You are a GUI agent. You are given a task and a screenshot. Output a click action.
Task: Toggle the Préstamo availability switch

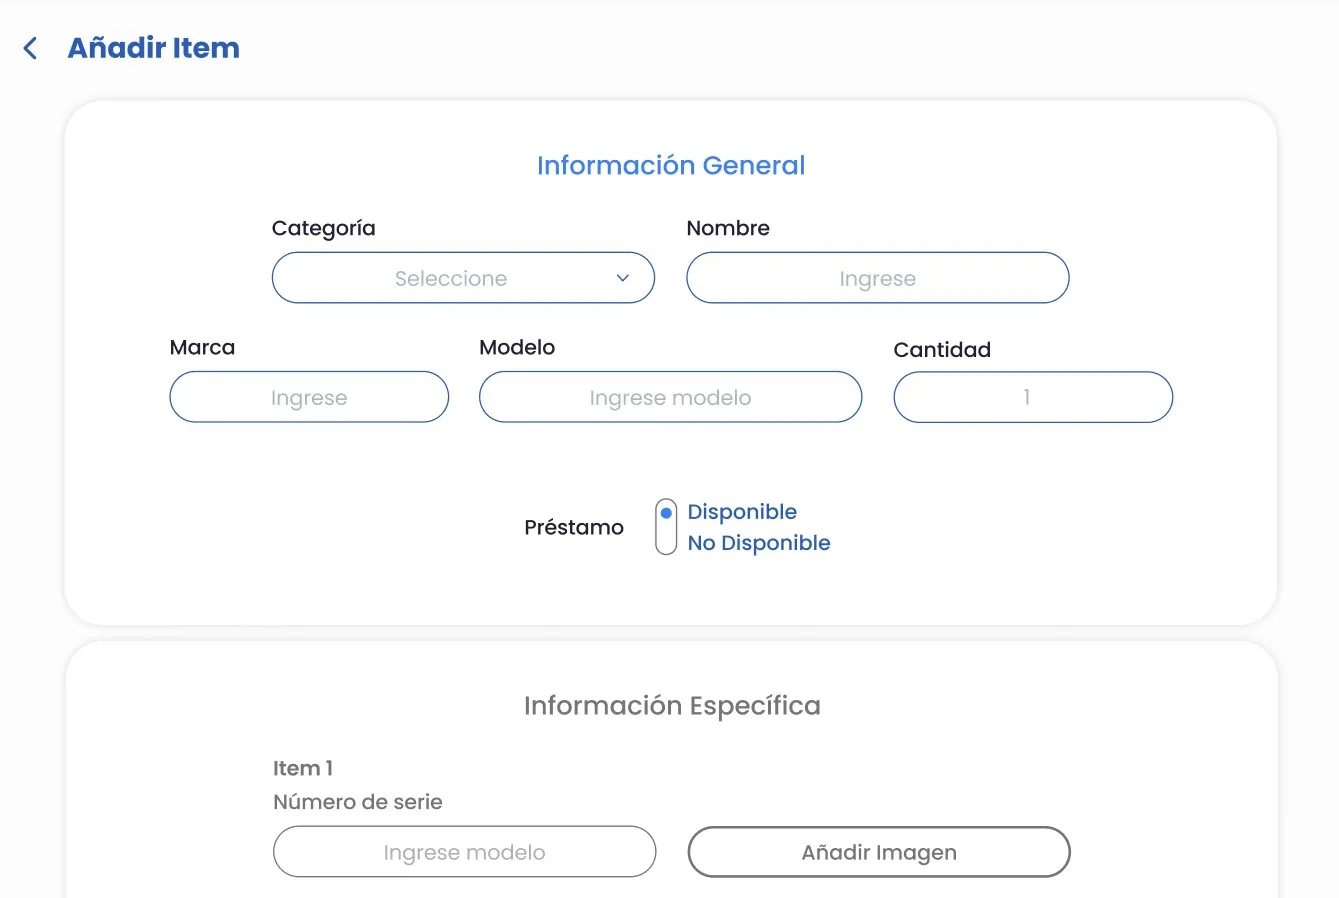[x=665, y=526]
